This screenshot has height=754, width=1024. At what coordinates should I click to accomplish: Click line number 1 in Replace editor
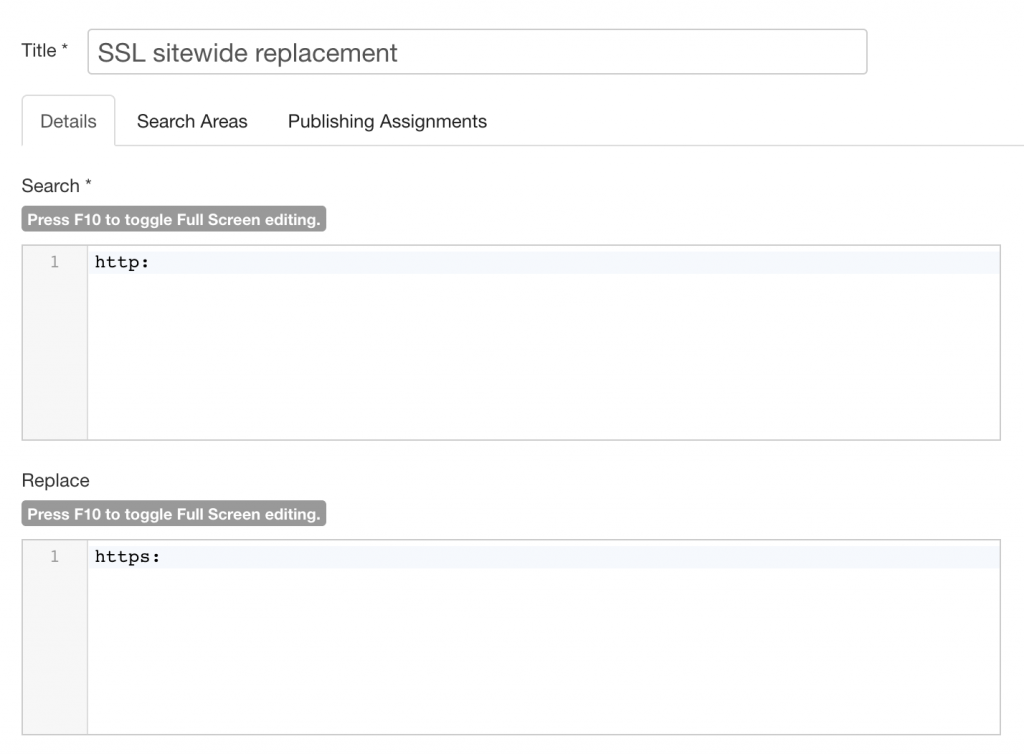click(x=54, y=557)
